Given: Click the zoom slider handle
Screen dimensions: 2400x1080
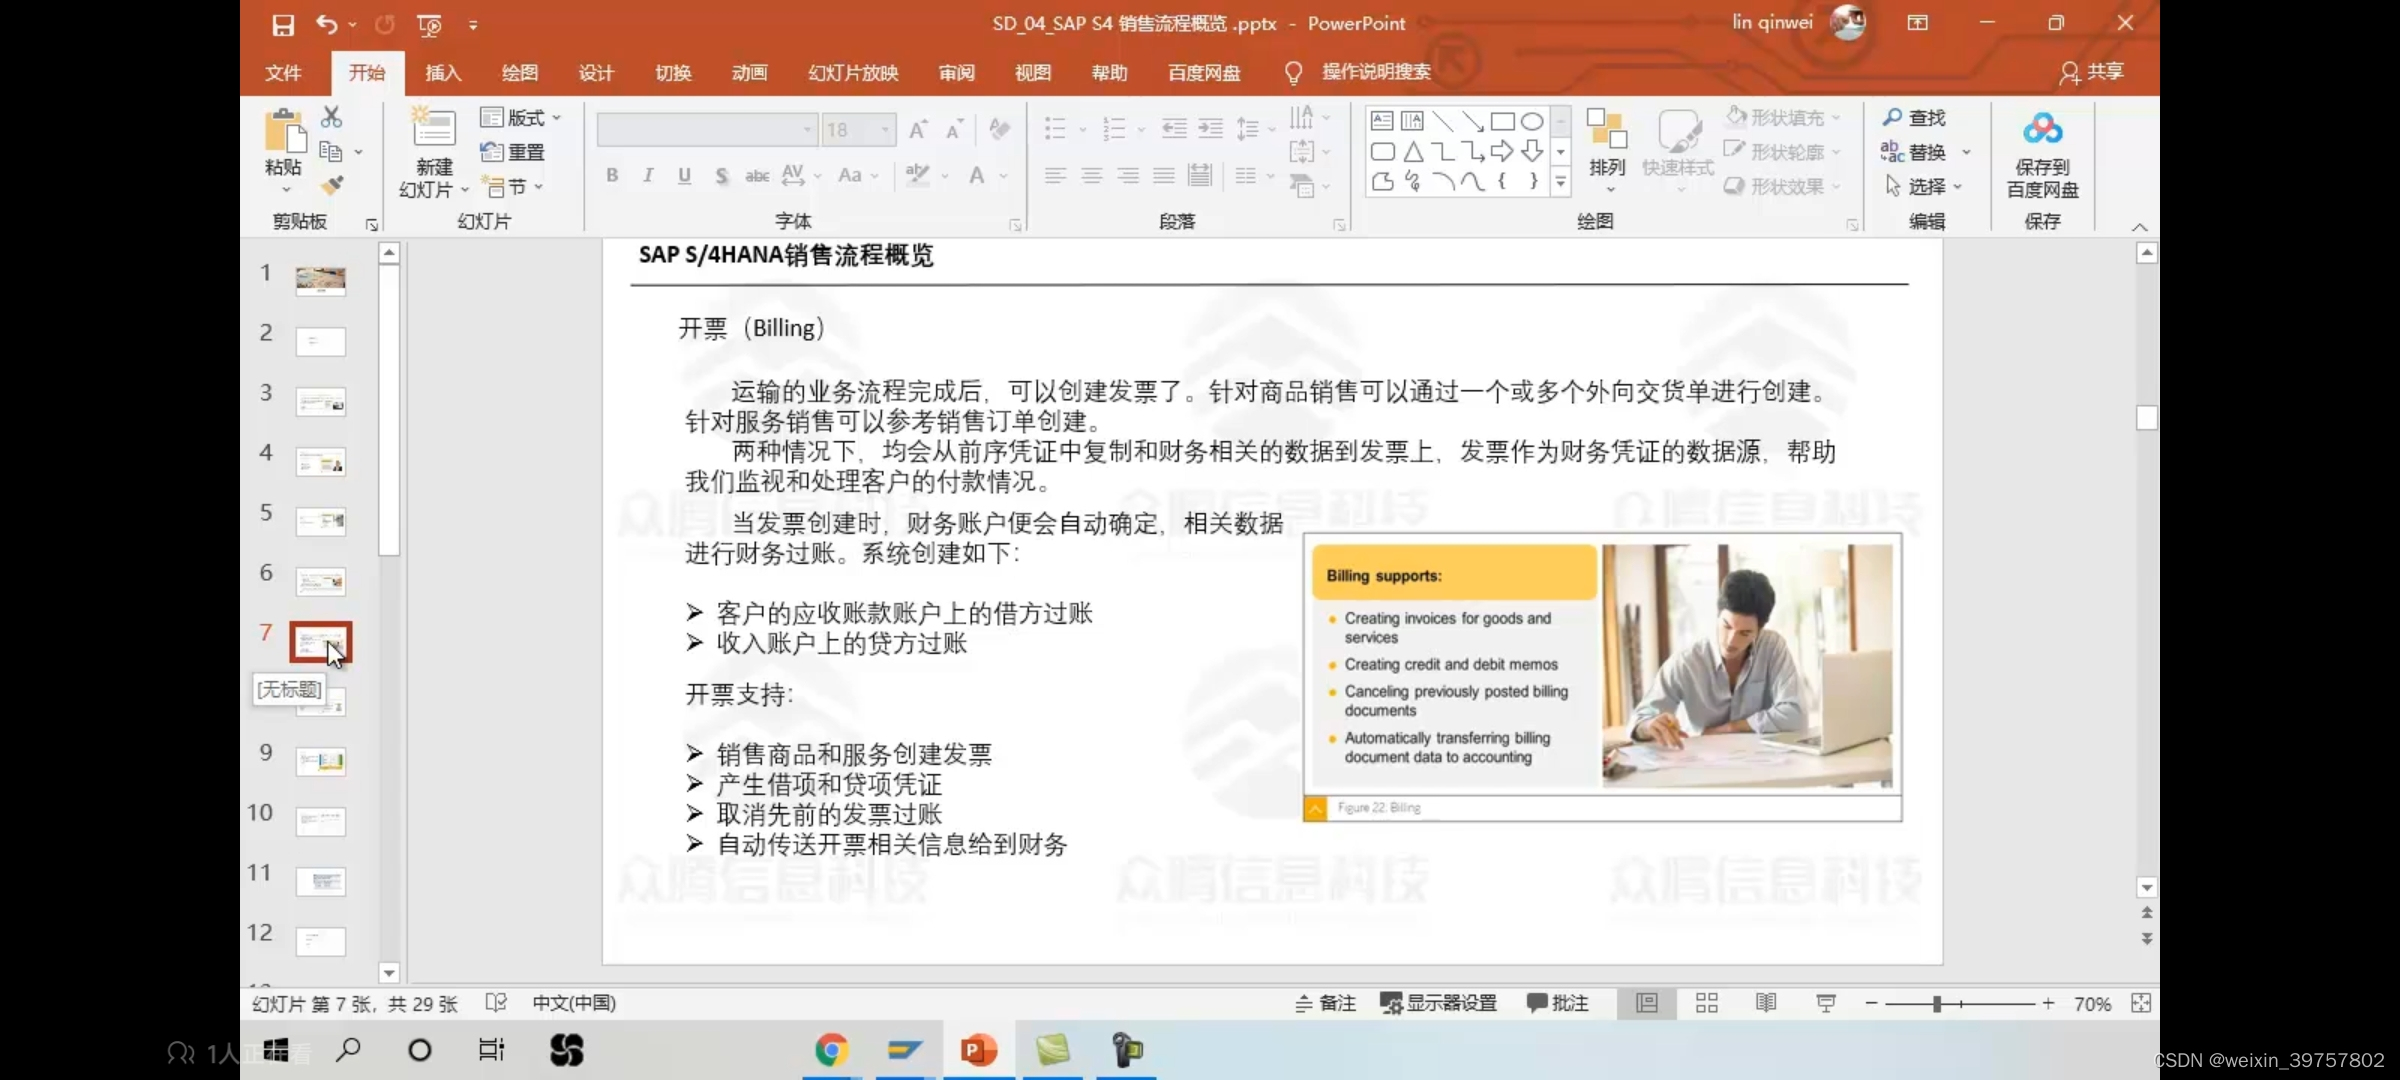Looking at the screenshot, I should pos(1937,1003).
